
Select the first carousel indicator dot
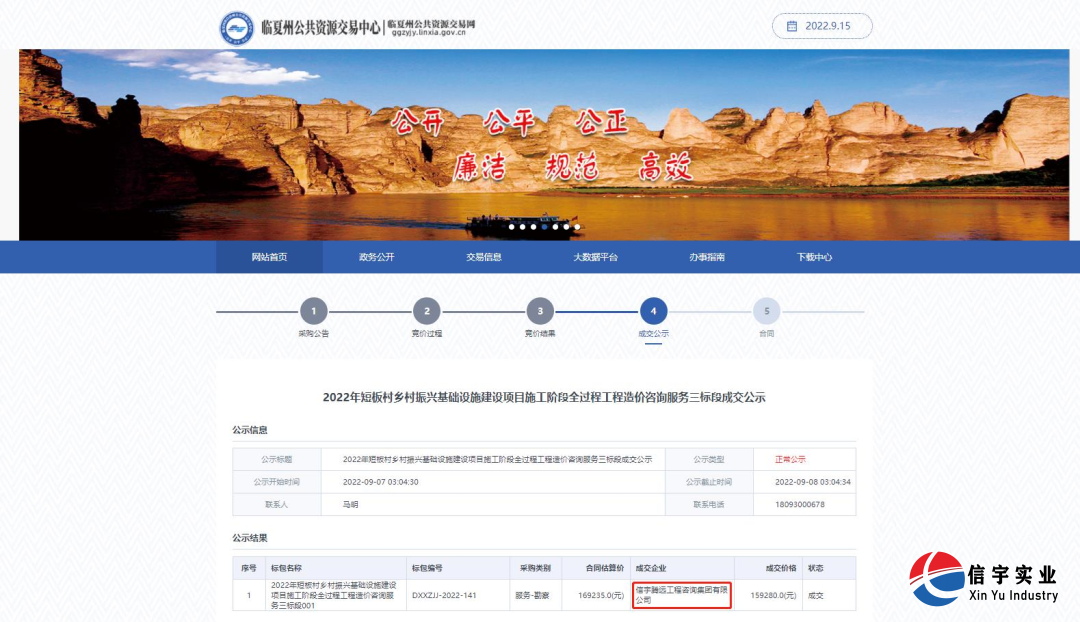[x=512, y=227]
